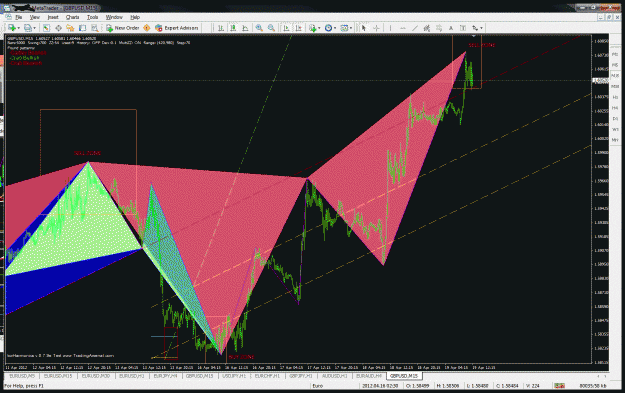This screenshot has width=625, height=393.
Task: Open the Profiles toolbar icon
Action: click(27, 28)
